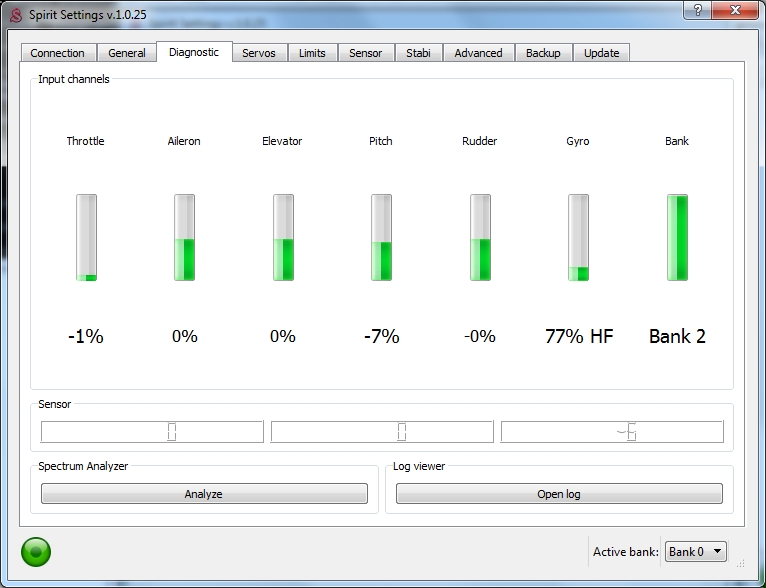Open the Sensor tab

coord(365,53)
